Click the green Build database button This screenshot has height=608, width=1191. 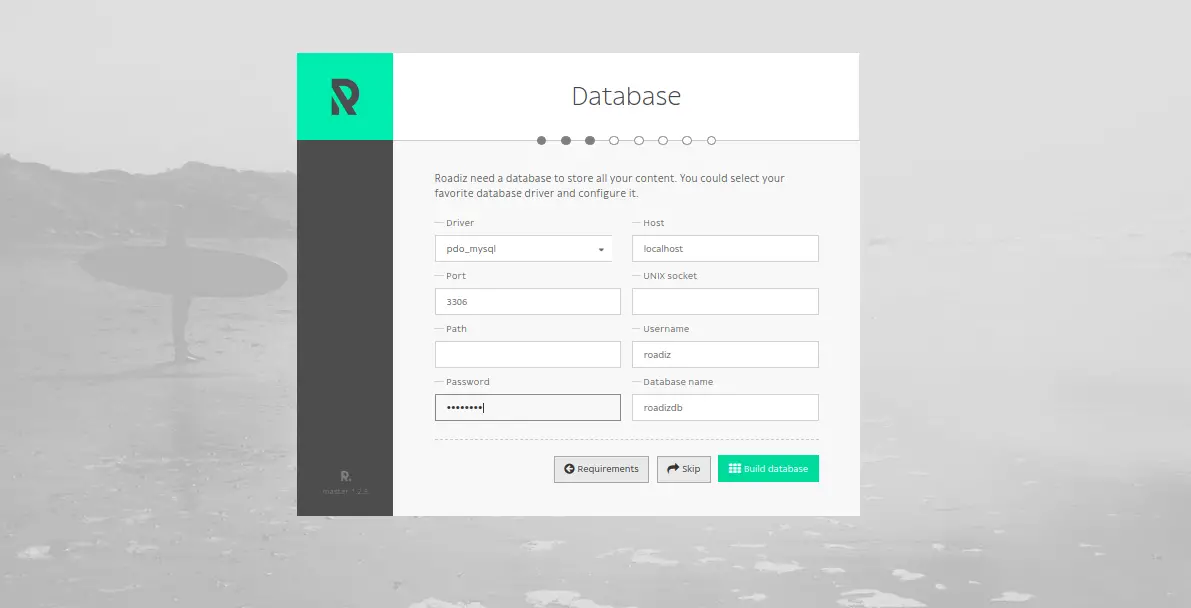pyautogui.click(x=768, y=469)
